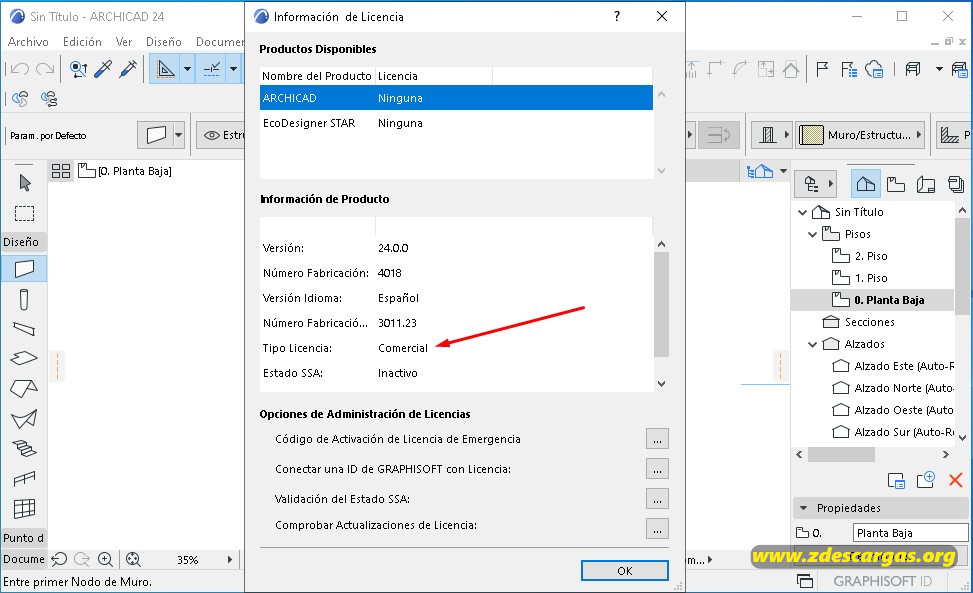Open the Ver menu
This screenshot has width=973, height=593.
pyautogui.click(x=123, y=42)
